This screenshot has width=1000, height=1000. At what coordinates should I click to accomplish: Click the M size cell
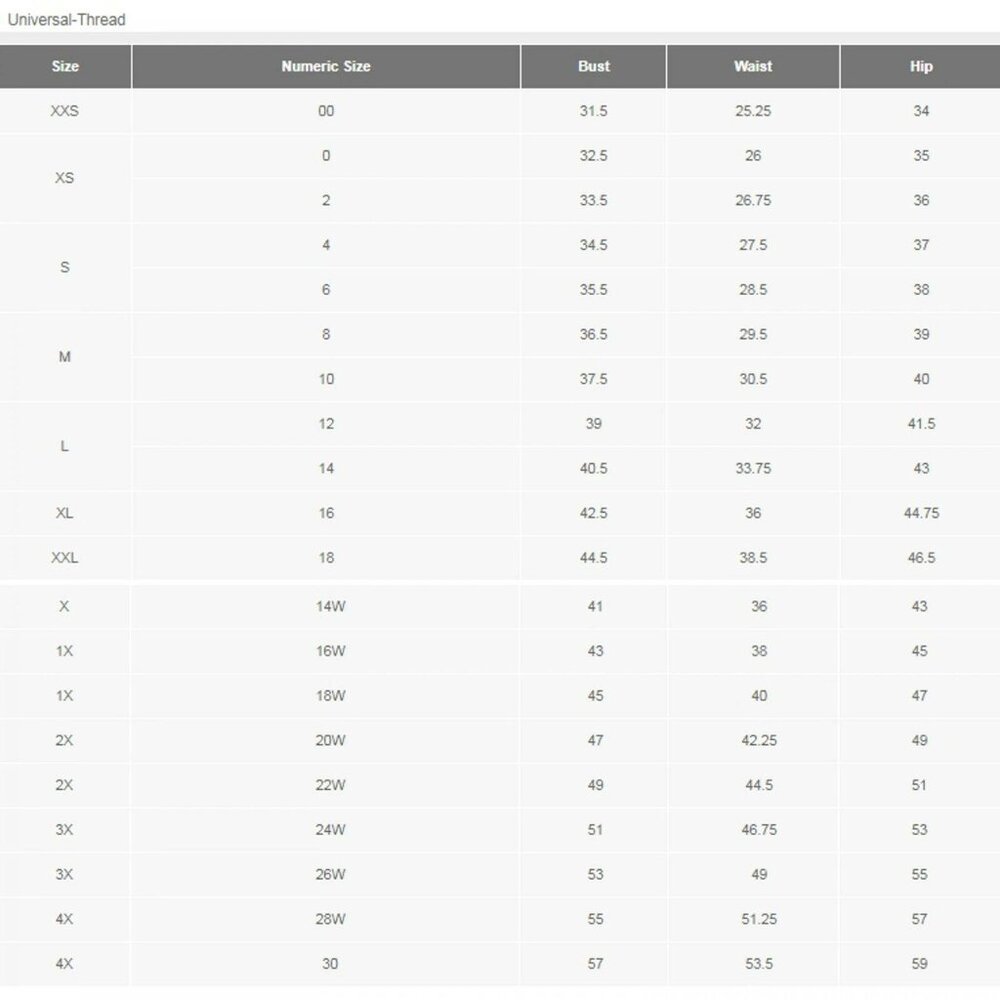[65, 357]
